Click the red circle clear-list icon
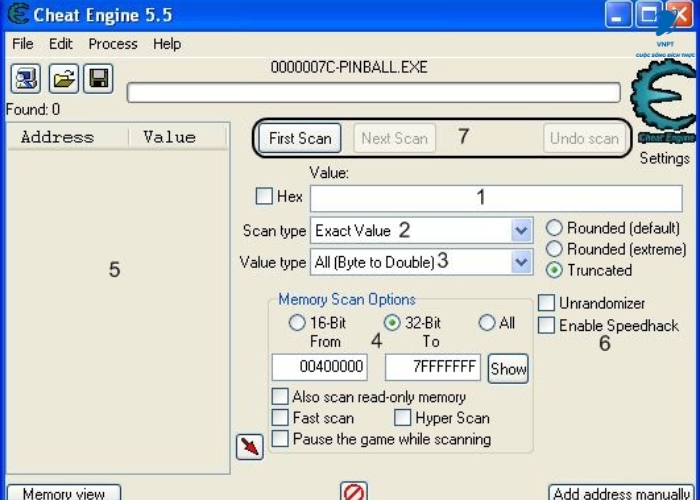 pyautogui.click(x=354, y=491)
